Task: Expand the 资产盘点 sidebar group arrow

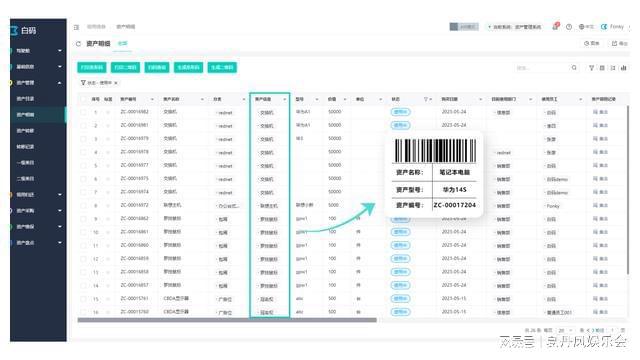Action: pos(60,243)
